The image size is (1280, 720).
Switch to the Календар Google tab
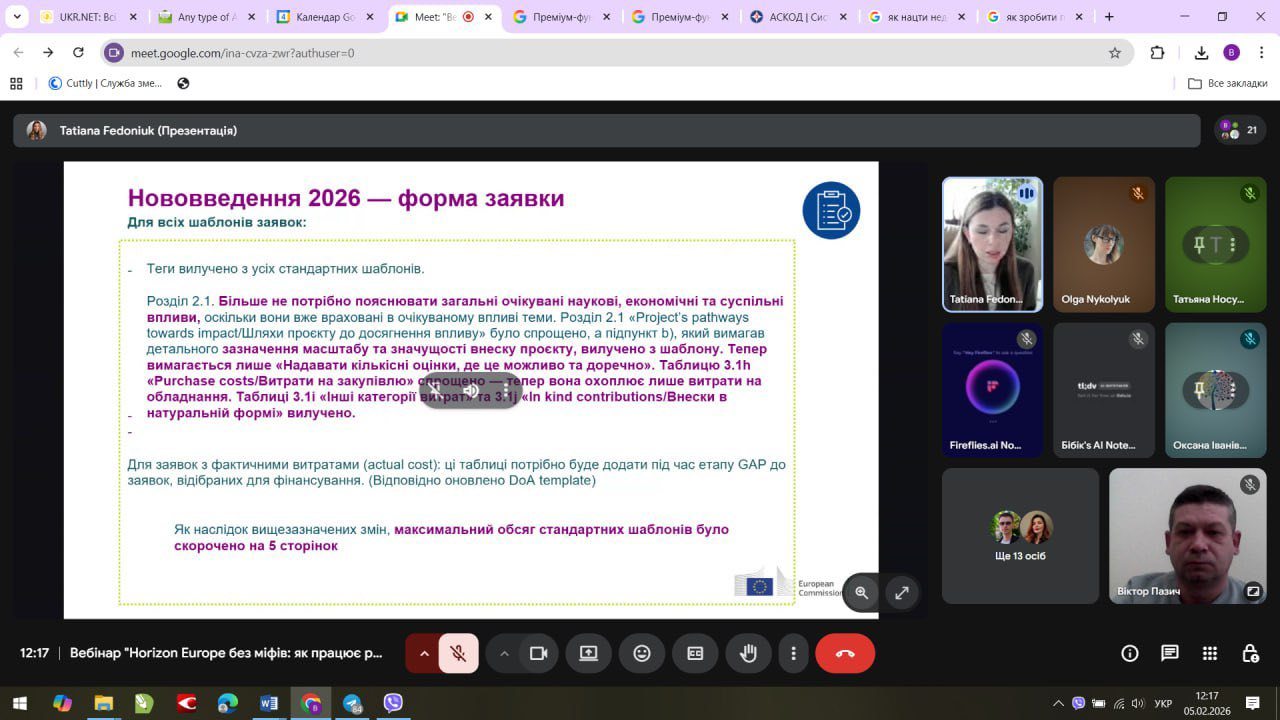pos(323,17)
